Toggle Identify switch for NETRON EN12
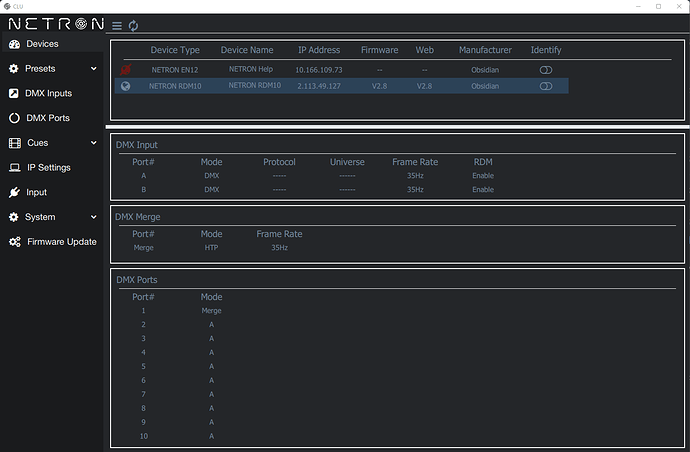Viewport: 690px width, 452px height. [x=546, y=70]
